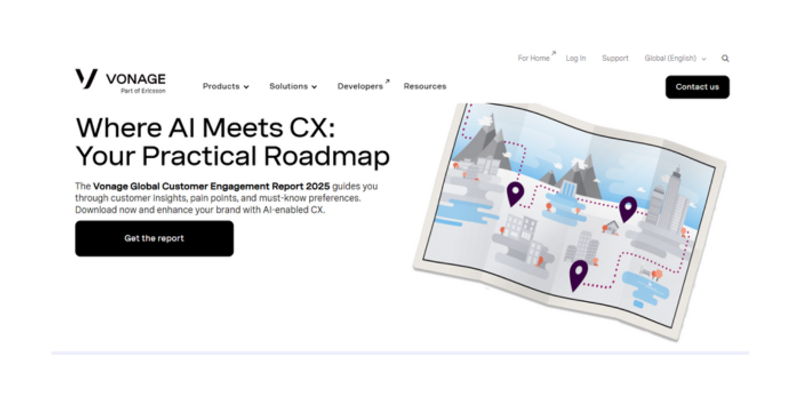Click the Vonage Global Customer Engagement Report 2025 text

click(x=211, y=186)
